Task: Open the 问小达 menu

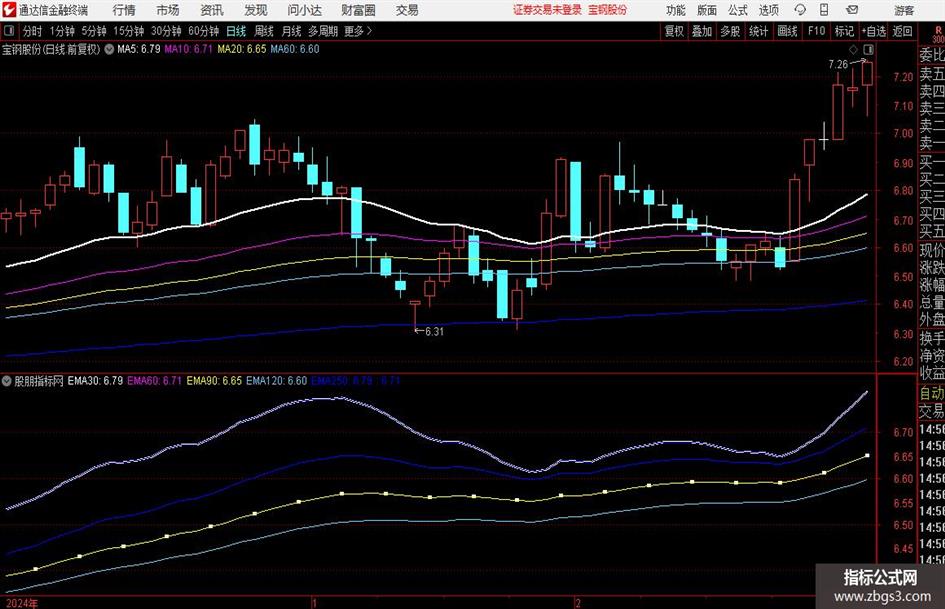Action: point(304,10)
